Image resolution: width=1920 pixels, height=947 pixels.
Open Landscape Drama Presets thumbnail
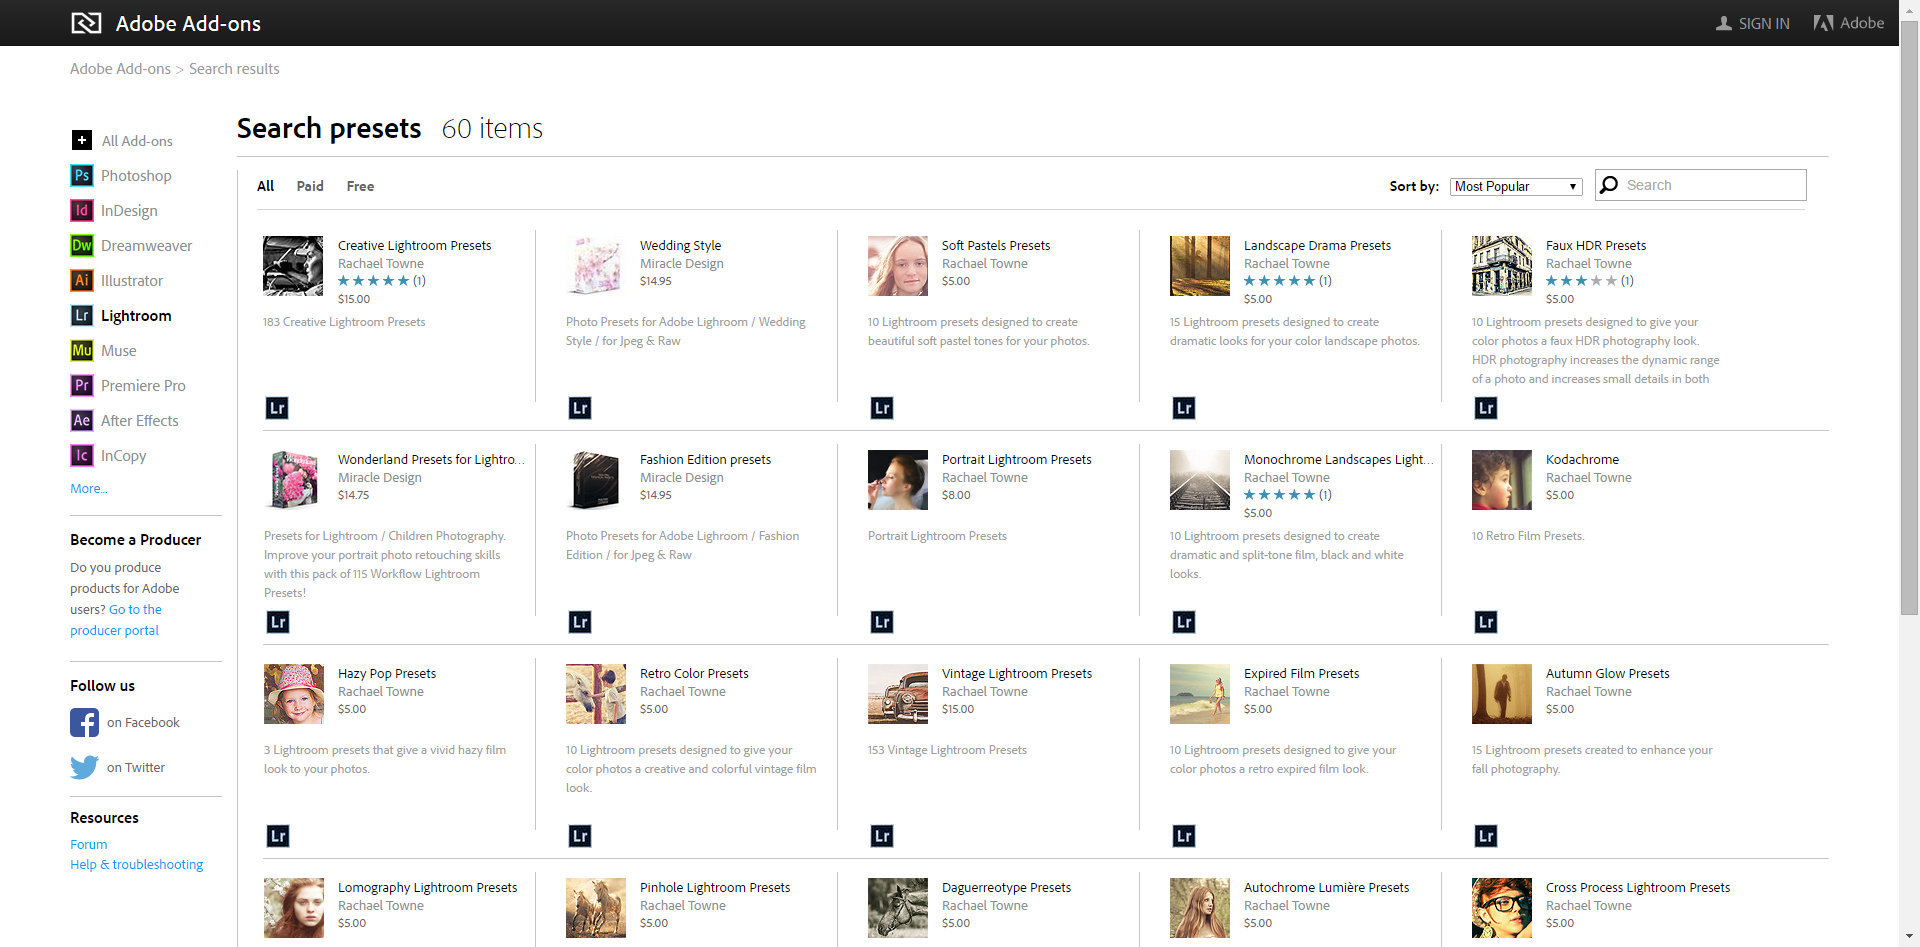[x=1200, y=266]
